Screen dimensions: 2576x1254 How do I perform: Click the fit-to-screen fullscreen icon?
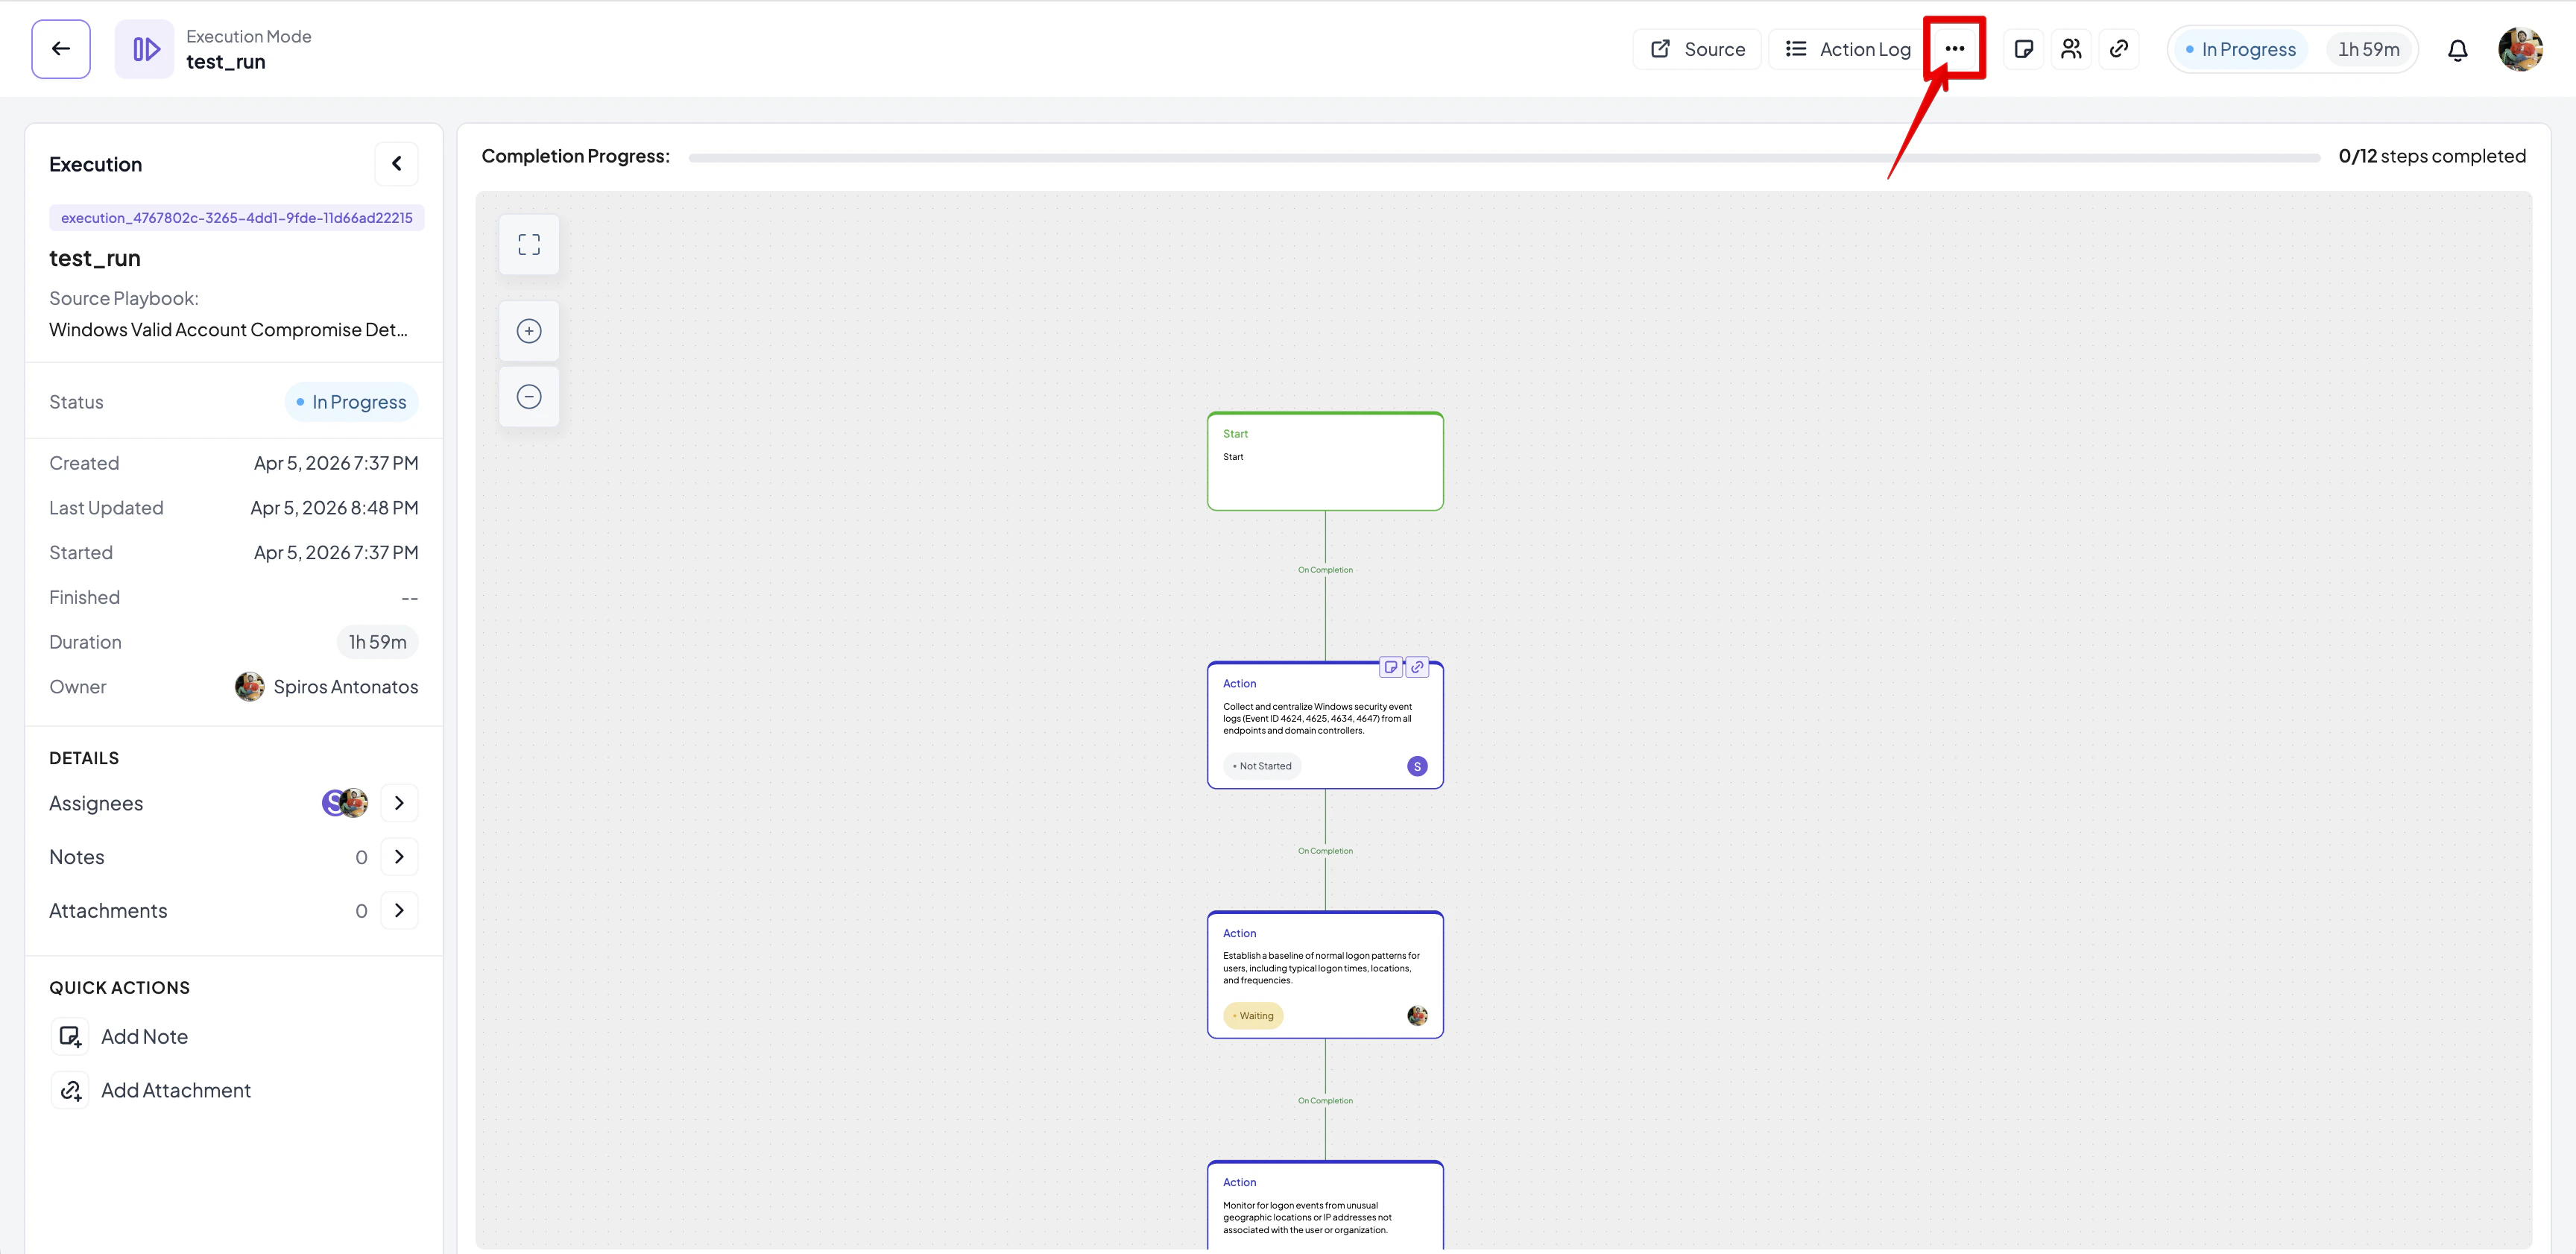pyautogui.click(x=529, y=245)
